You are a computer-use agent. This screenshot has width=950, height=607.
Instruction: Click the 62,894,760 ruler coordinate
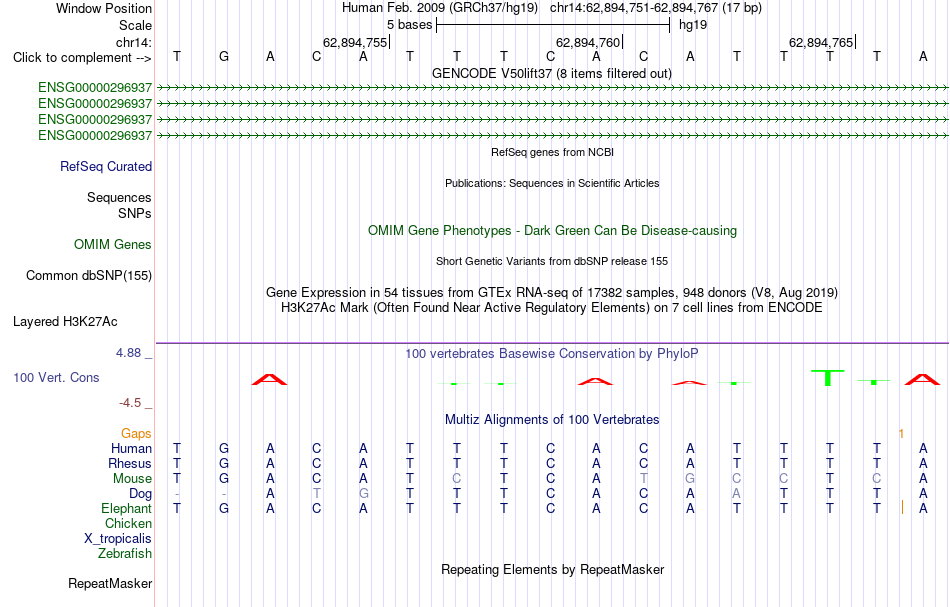tap(588, 42)
